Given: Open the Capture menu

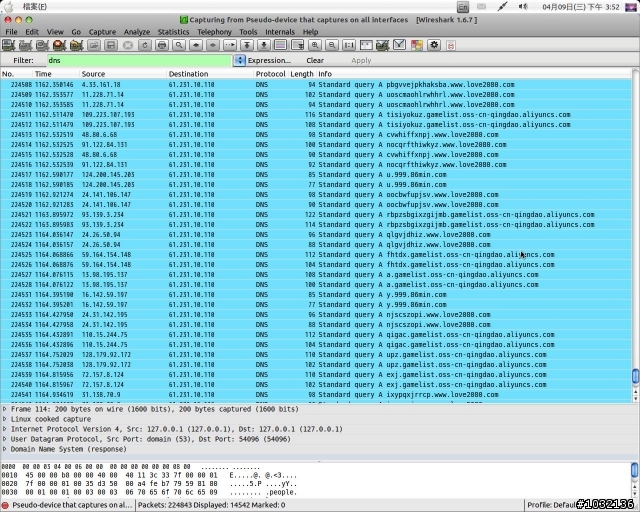Looking at the screenshot, I should tap(102, 32).
